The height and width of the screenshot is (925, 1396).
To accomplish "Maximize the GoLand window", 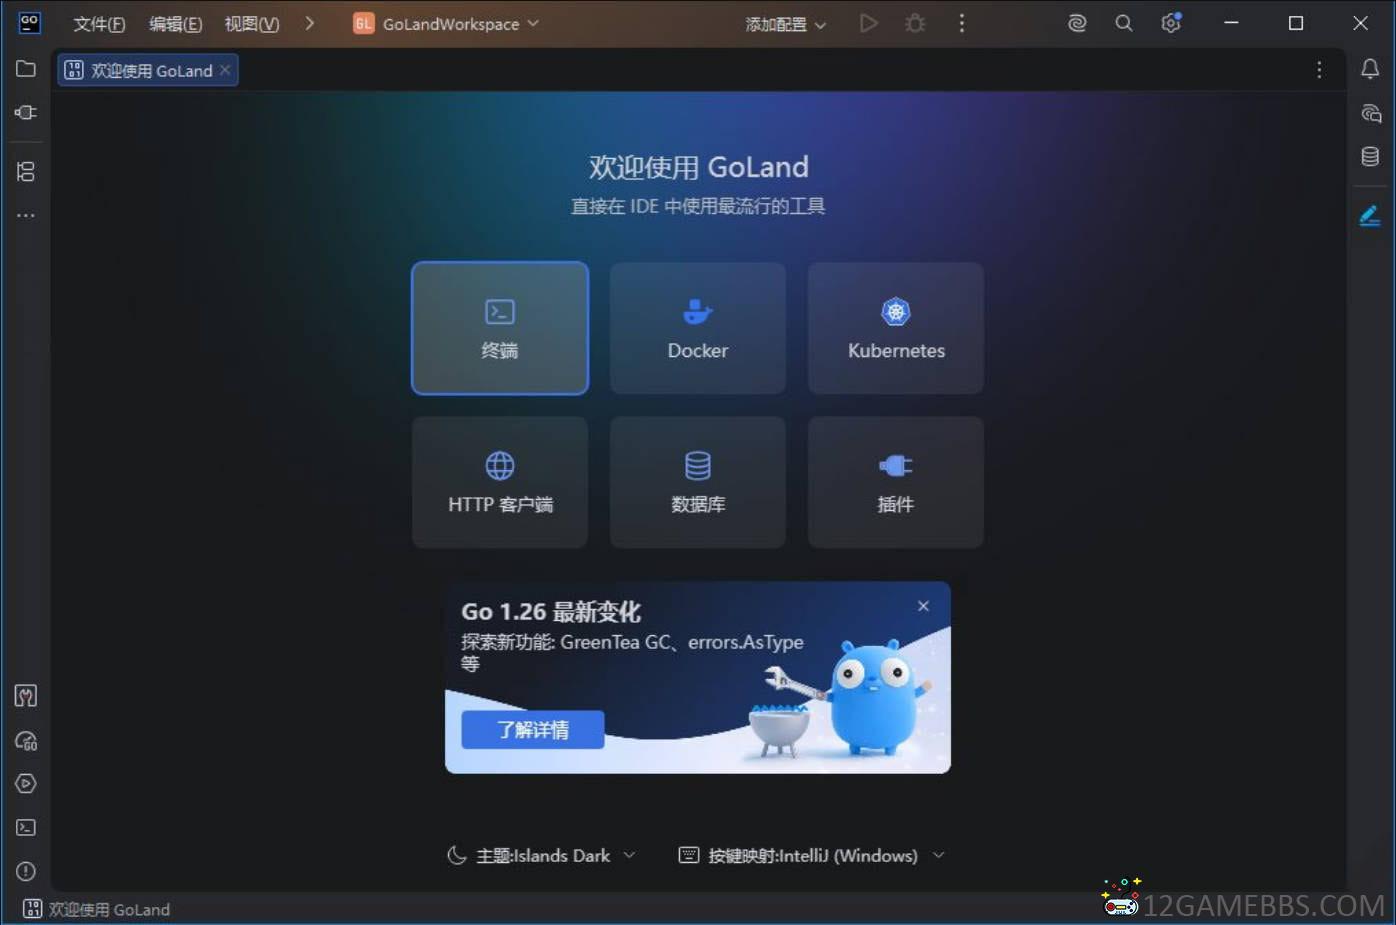I will tap(1296, 23).
